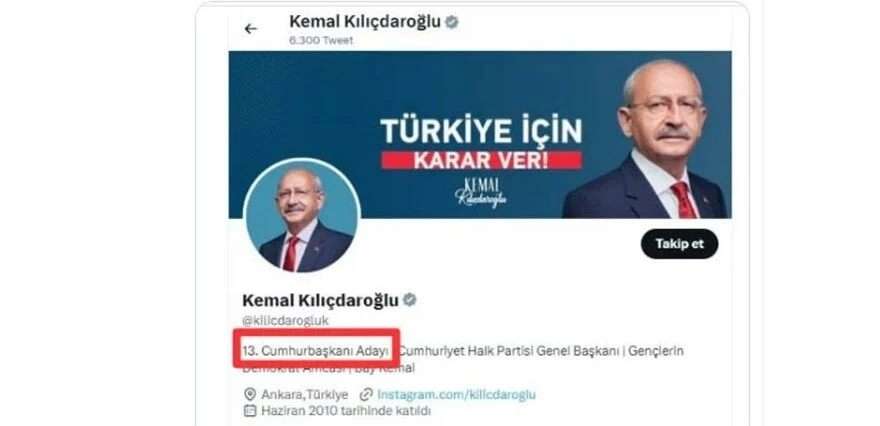Click the calendar icon beside join date
880x426 pixels.
click(250, 411)
